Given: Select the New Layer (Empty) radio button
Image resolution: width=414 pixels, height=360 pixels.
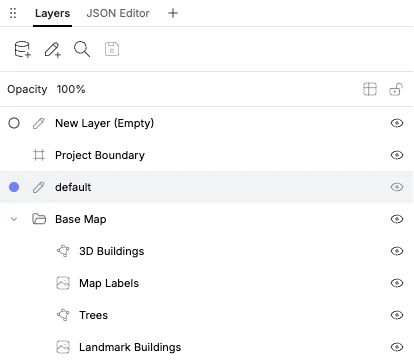Looking at the screenshot, I should point(14,123).
